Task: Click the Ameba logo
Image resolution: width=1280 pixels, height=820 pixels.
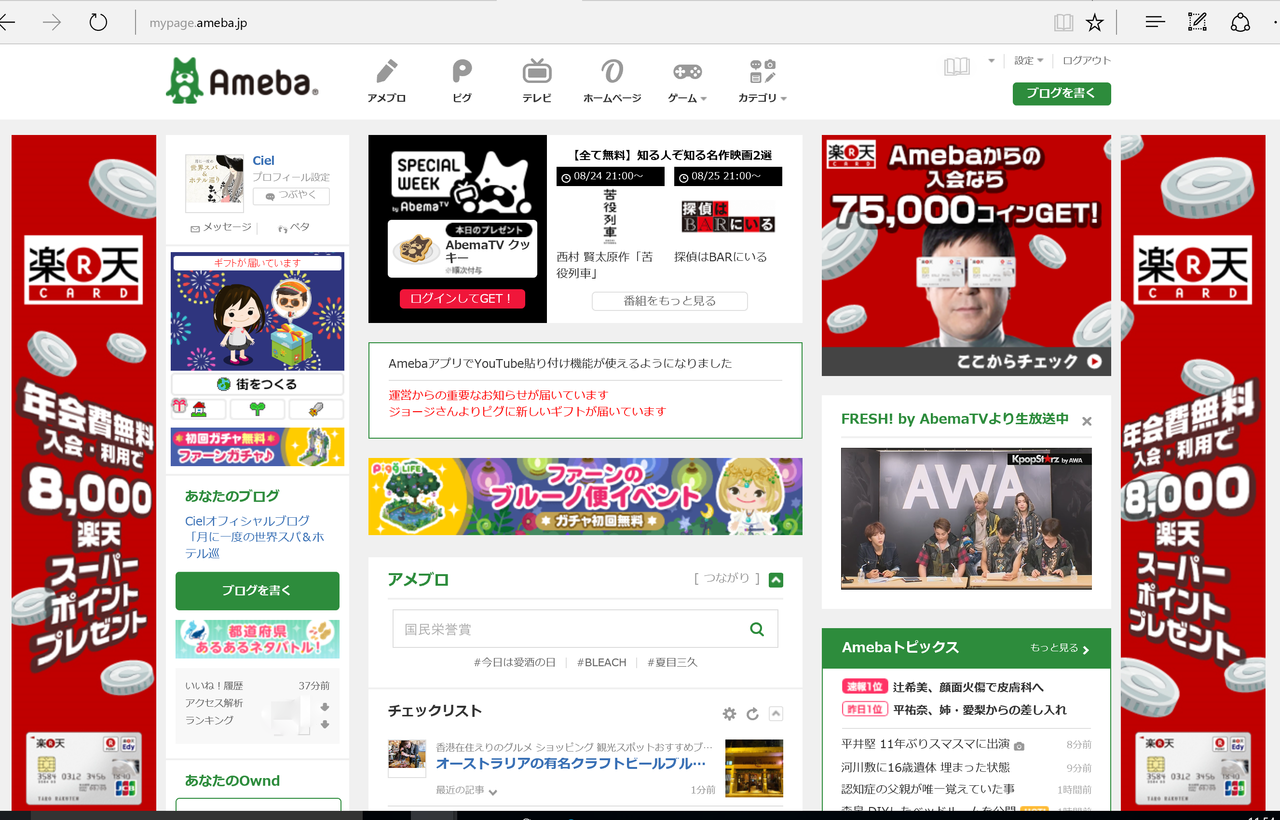Action: click(x=242, y=81)
